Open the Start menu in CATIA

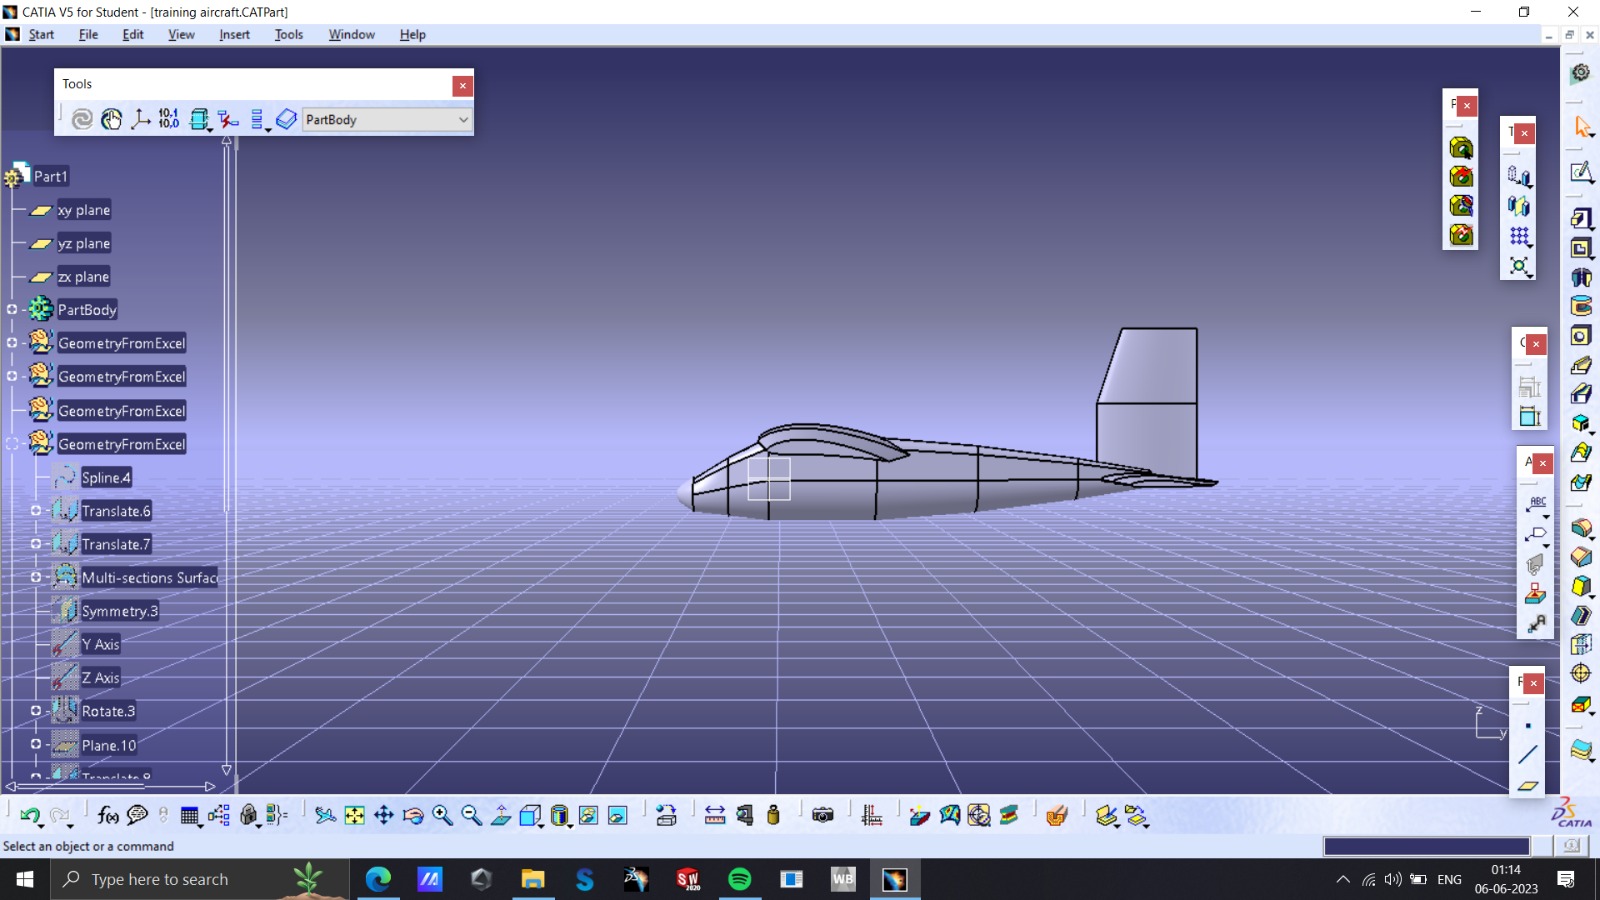(x=41, y=34)
